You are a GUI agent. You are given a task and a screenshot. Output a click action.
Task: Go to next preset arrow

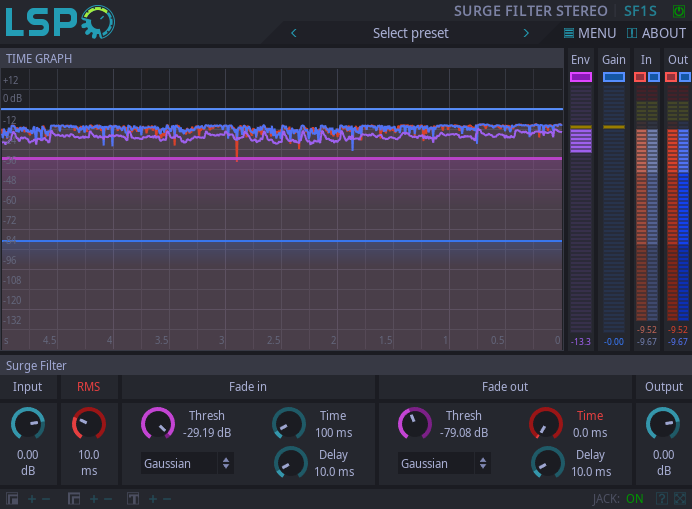526,33
